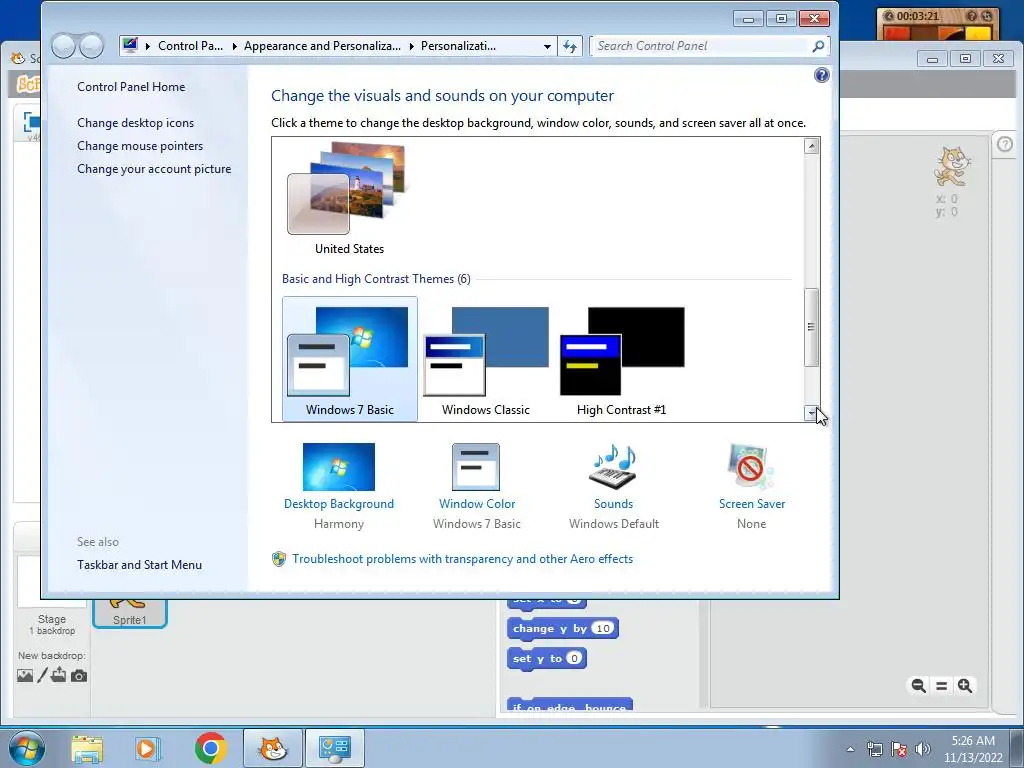This screenshot has height=768, width=1024.
Task: Click the search magnifier icon in Control Panel
Action: pos(818,46)
